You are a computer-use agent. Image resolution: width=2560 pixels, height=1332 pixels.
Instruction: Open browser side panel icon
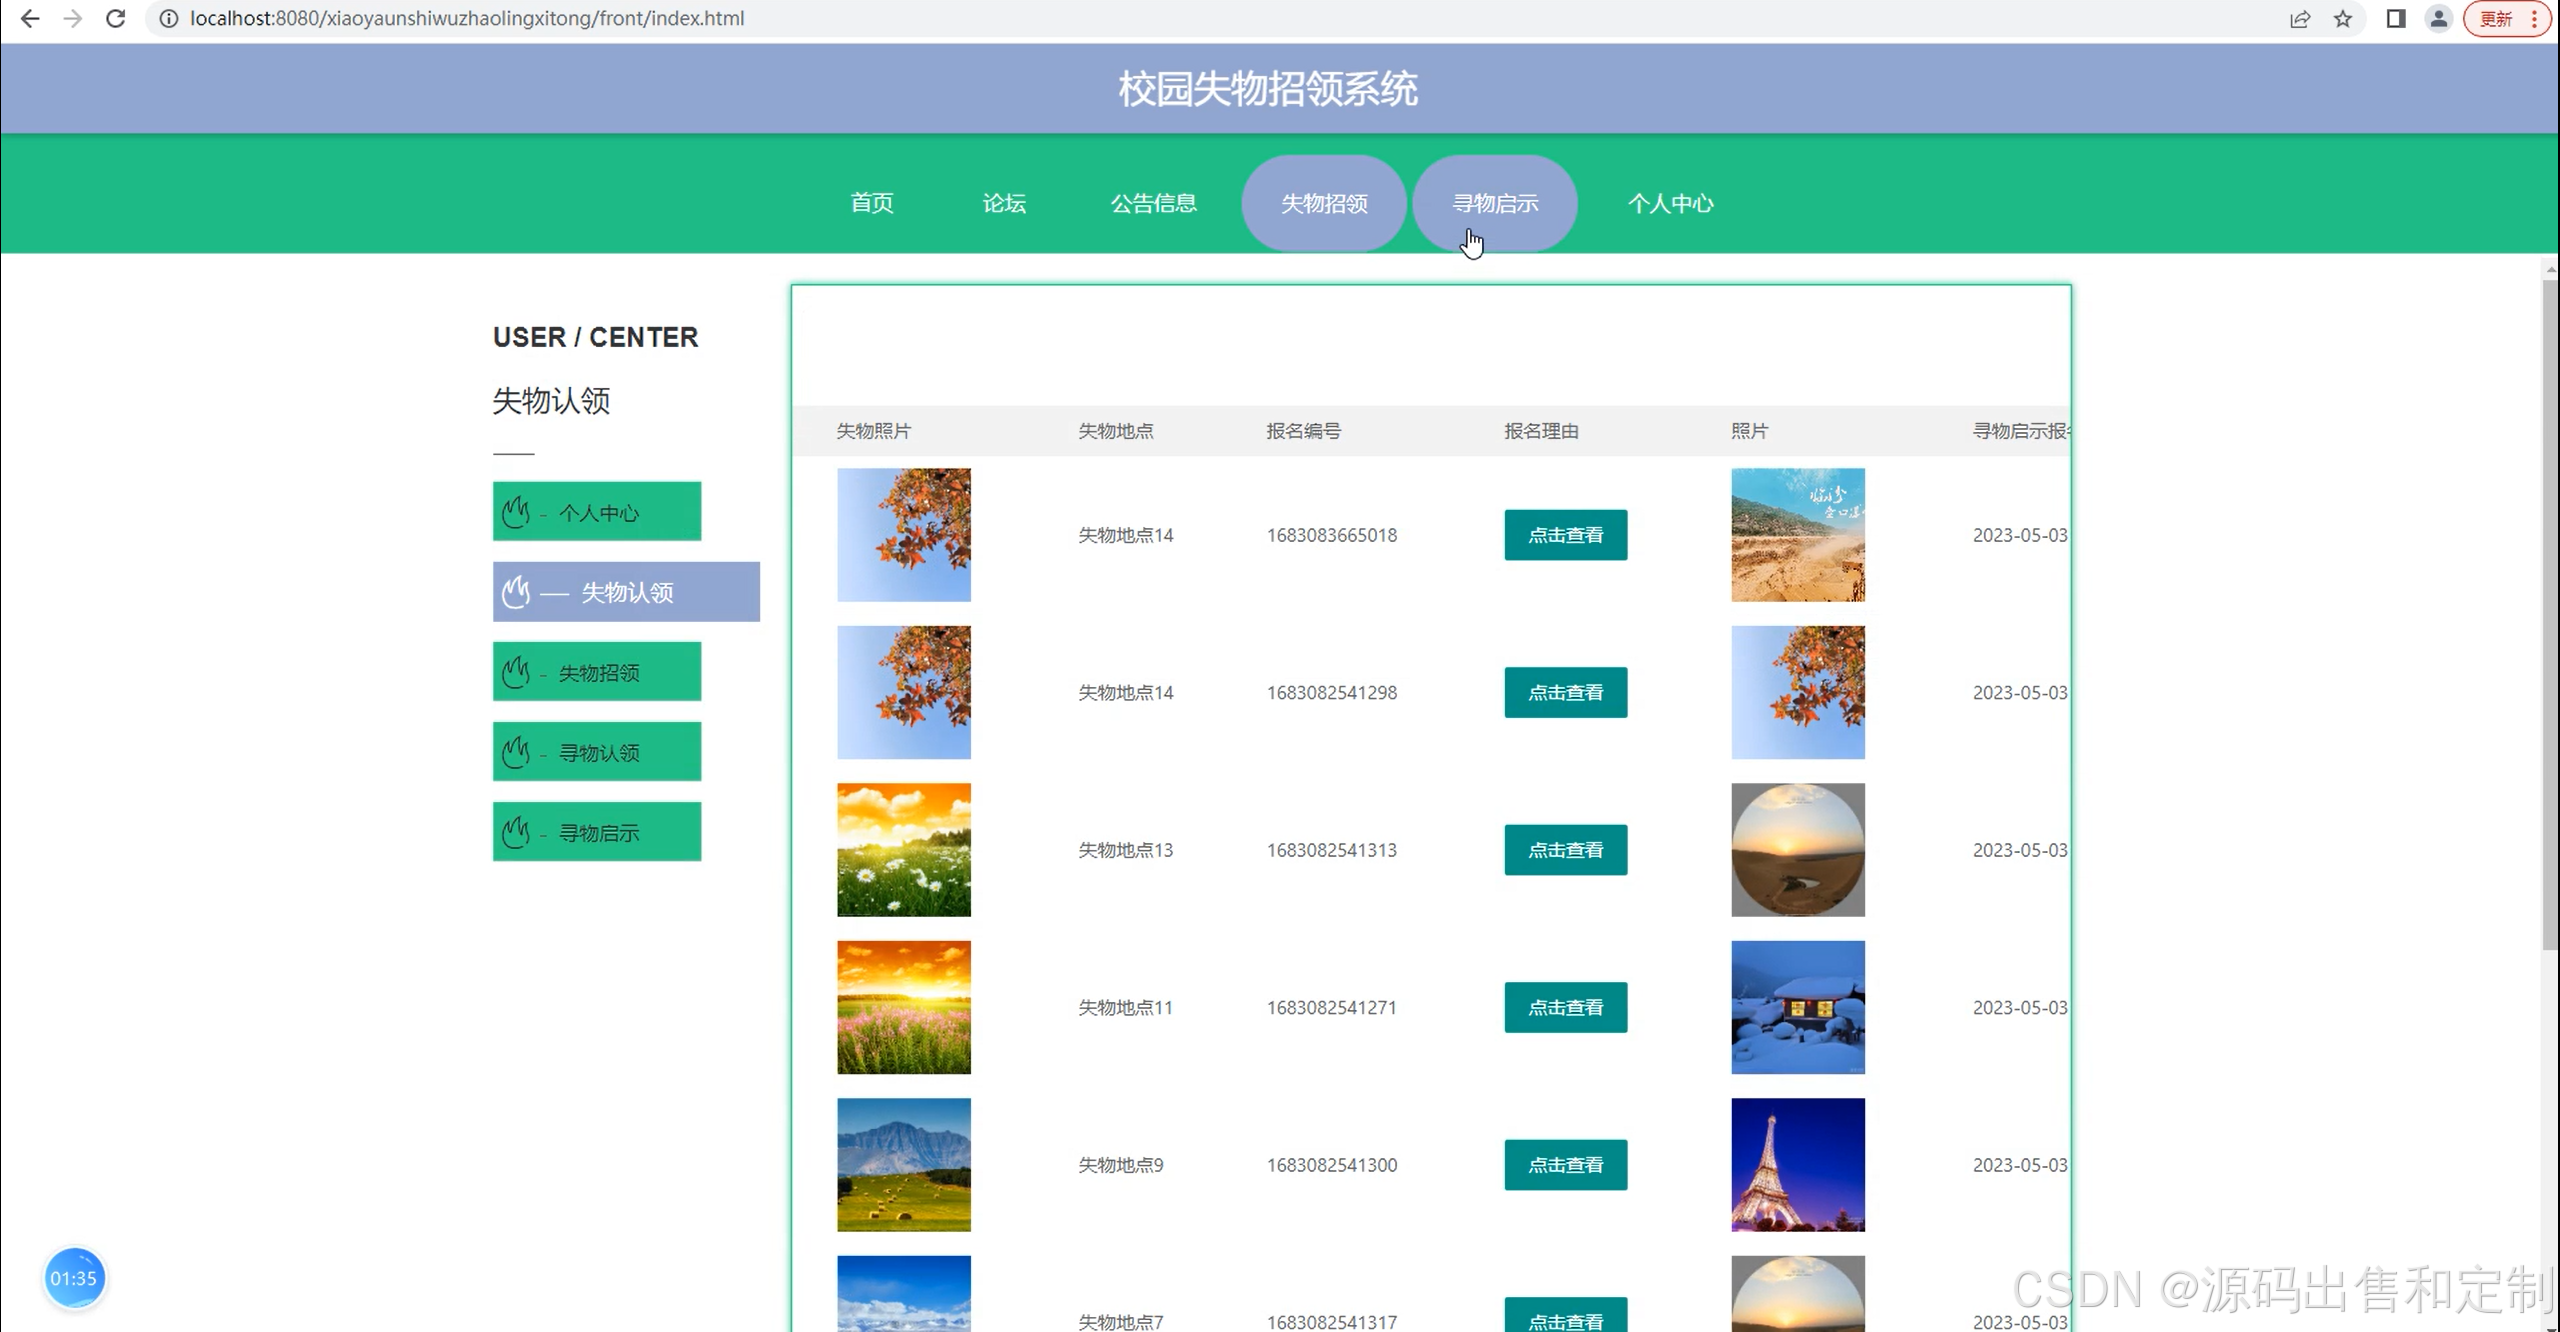point(2396,19)
